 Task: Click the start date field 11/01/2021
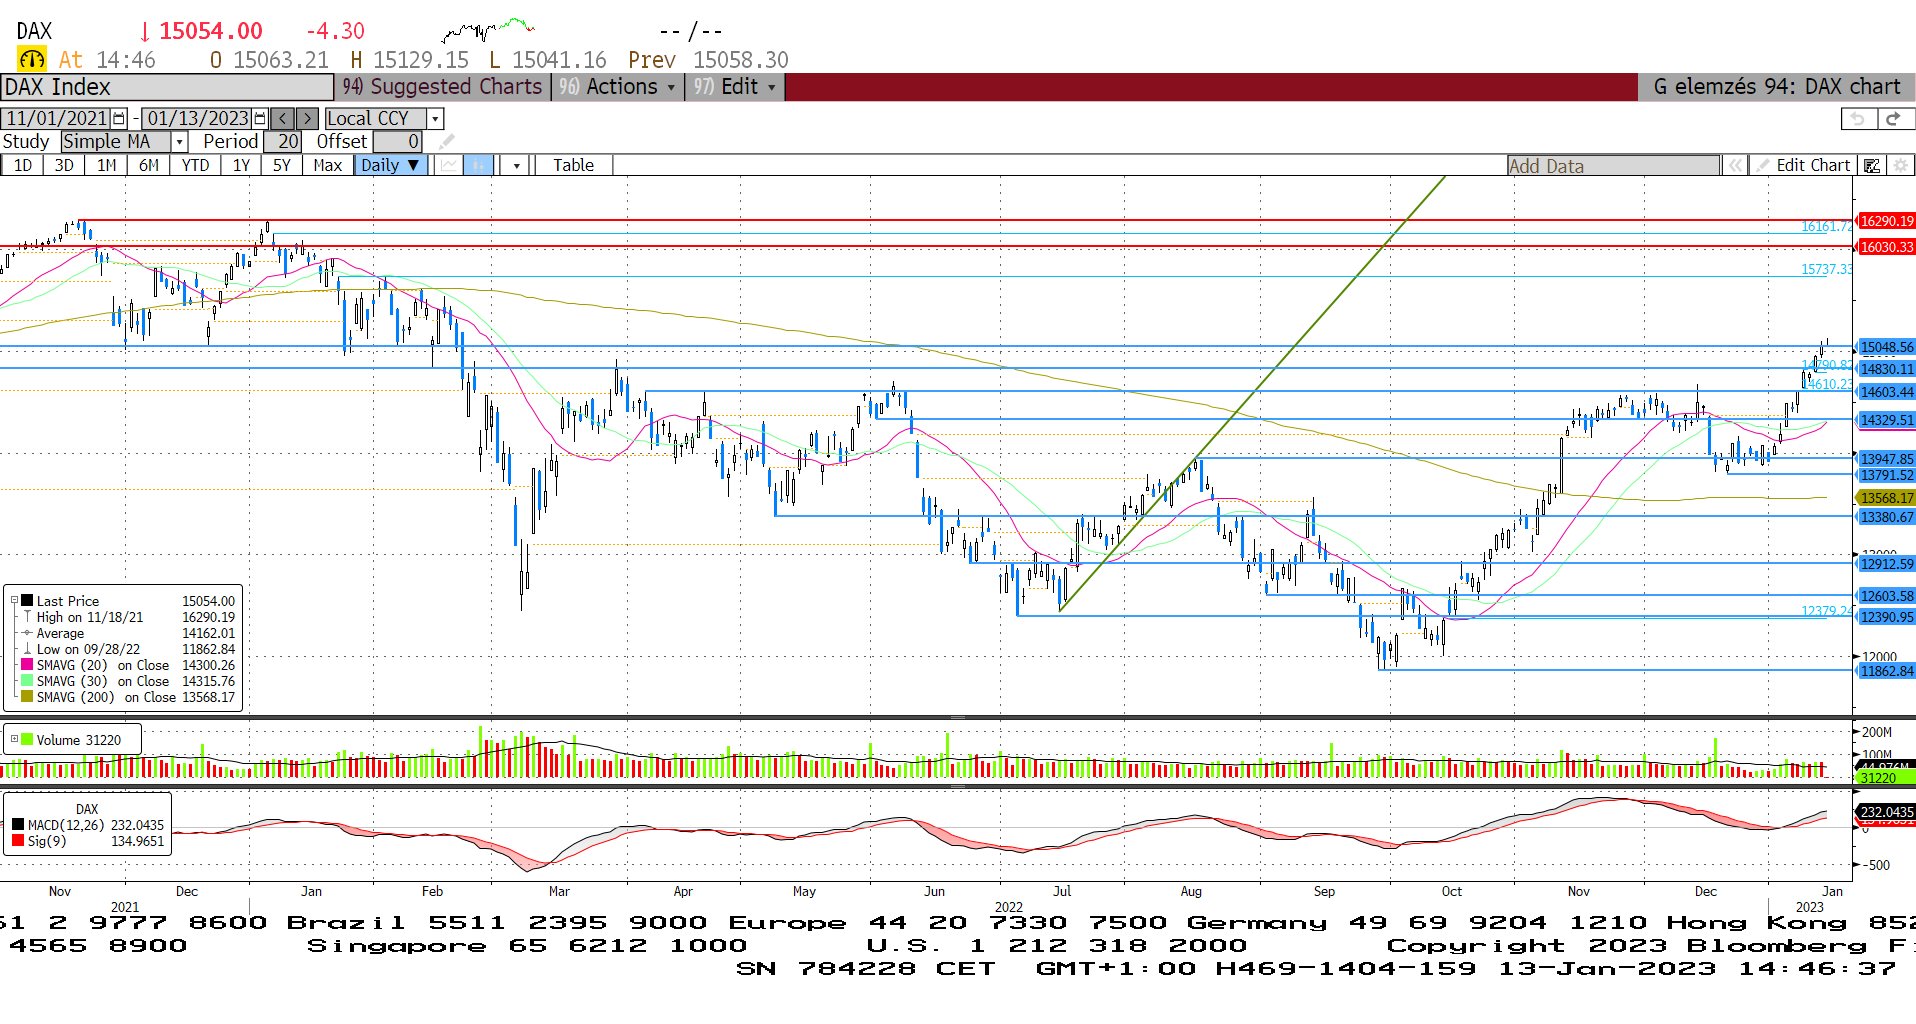58,118
